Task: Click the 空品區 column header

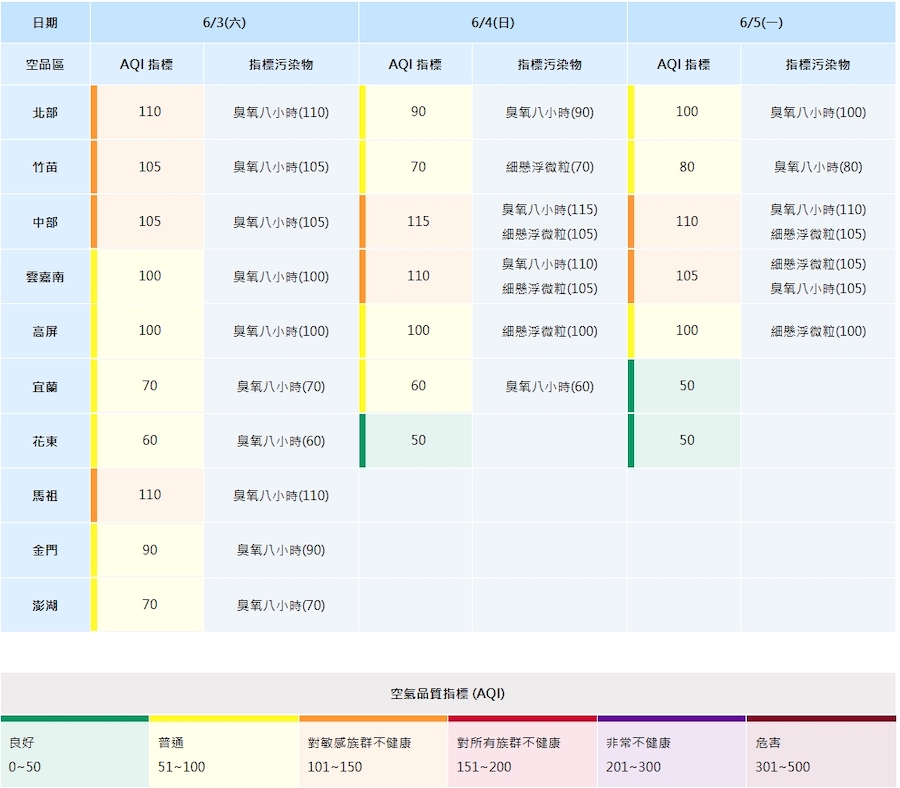Action: coord(45,65)
